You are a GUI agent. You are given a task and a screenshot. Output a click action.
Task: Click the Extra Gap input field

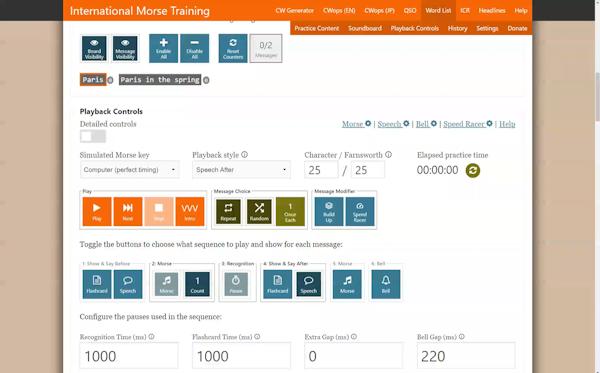click(x=354, y=356)
